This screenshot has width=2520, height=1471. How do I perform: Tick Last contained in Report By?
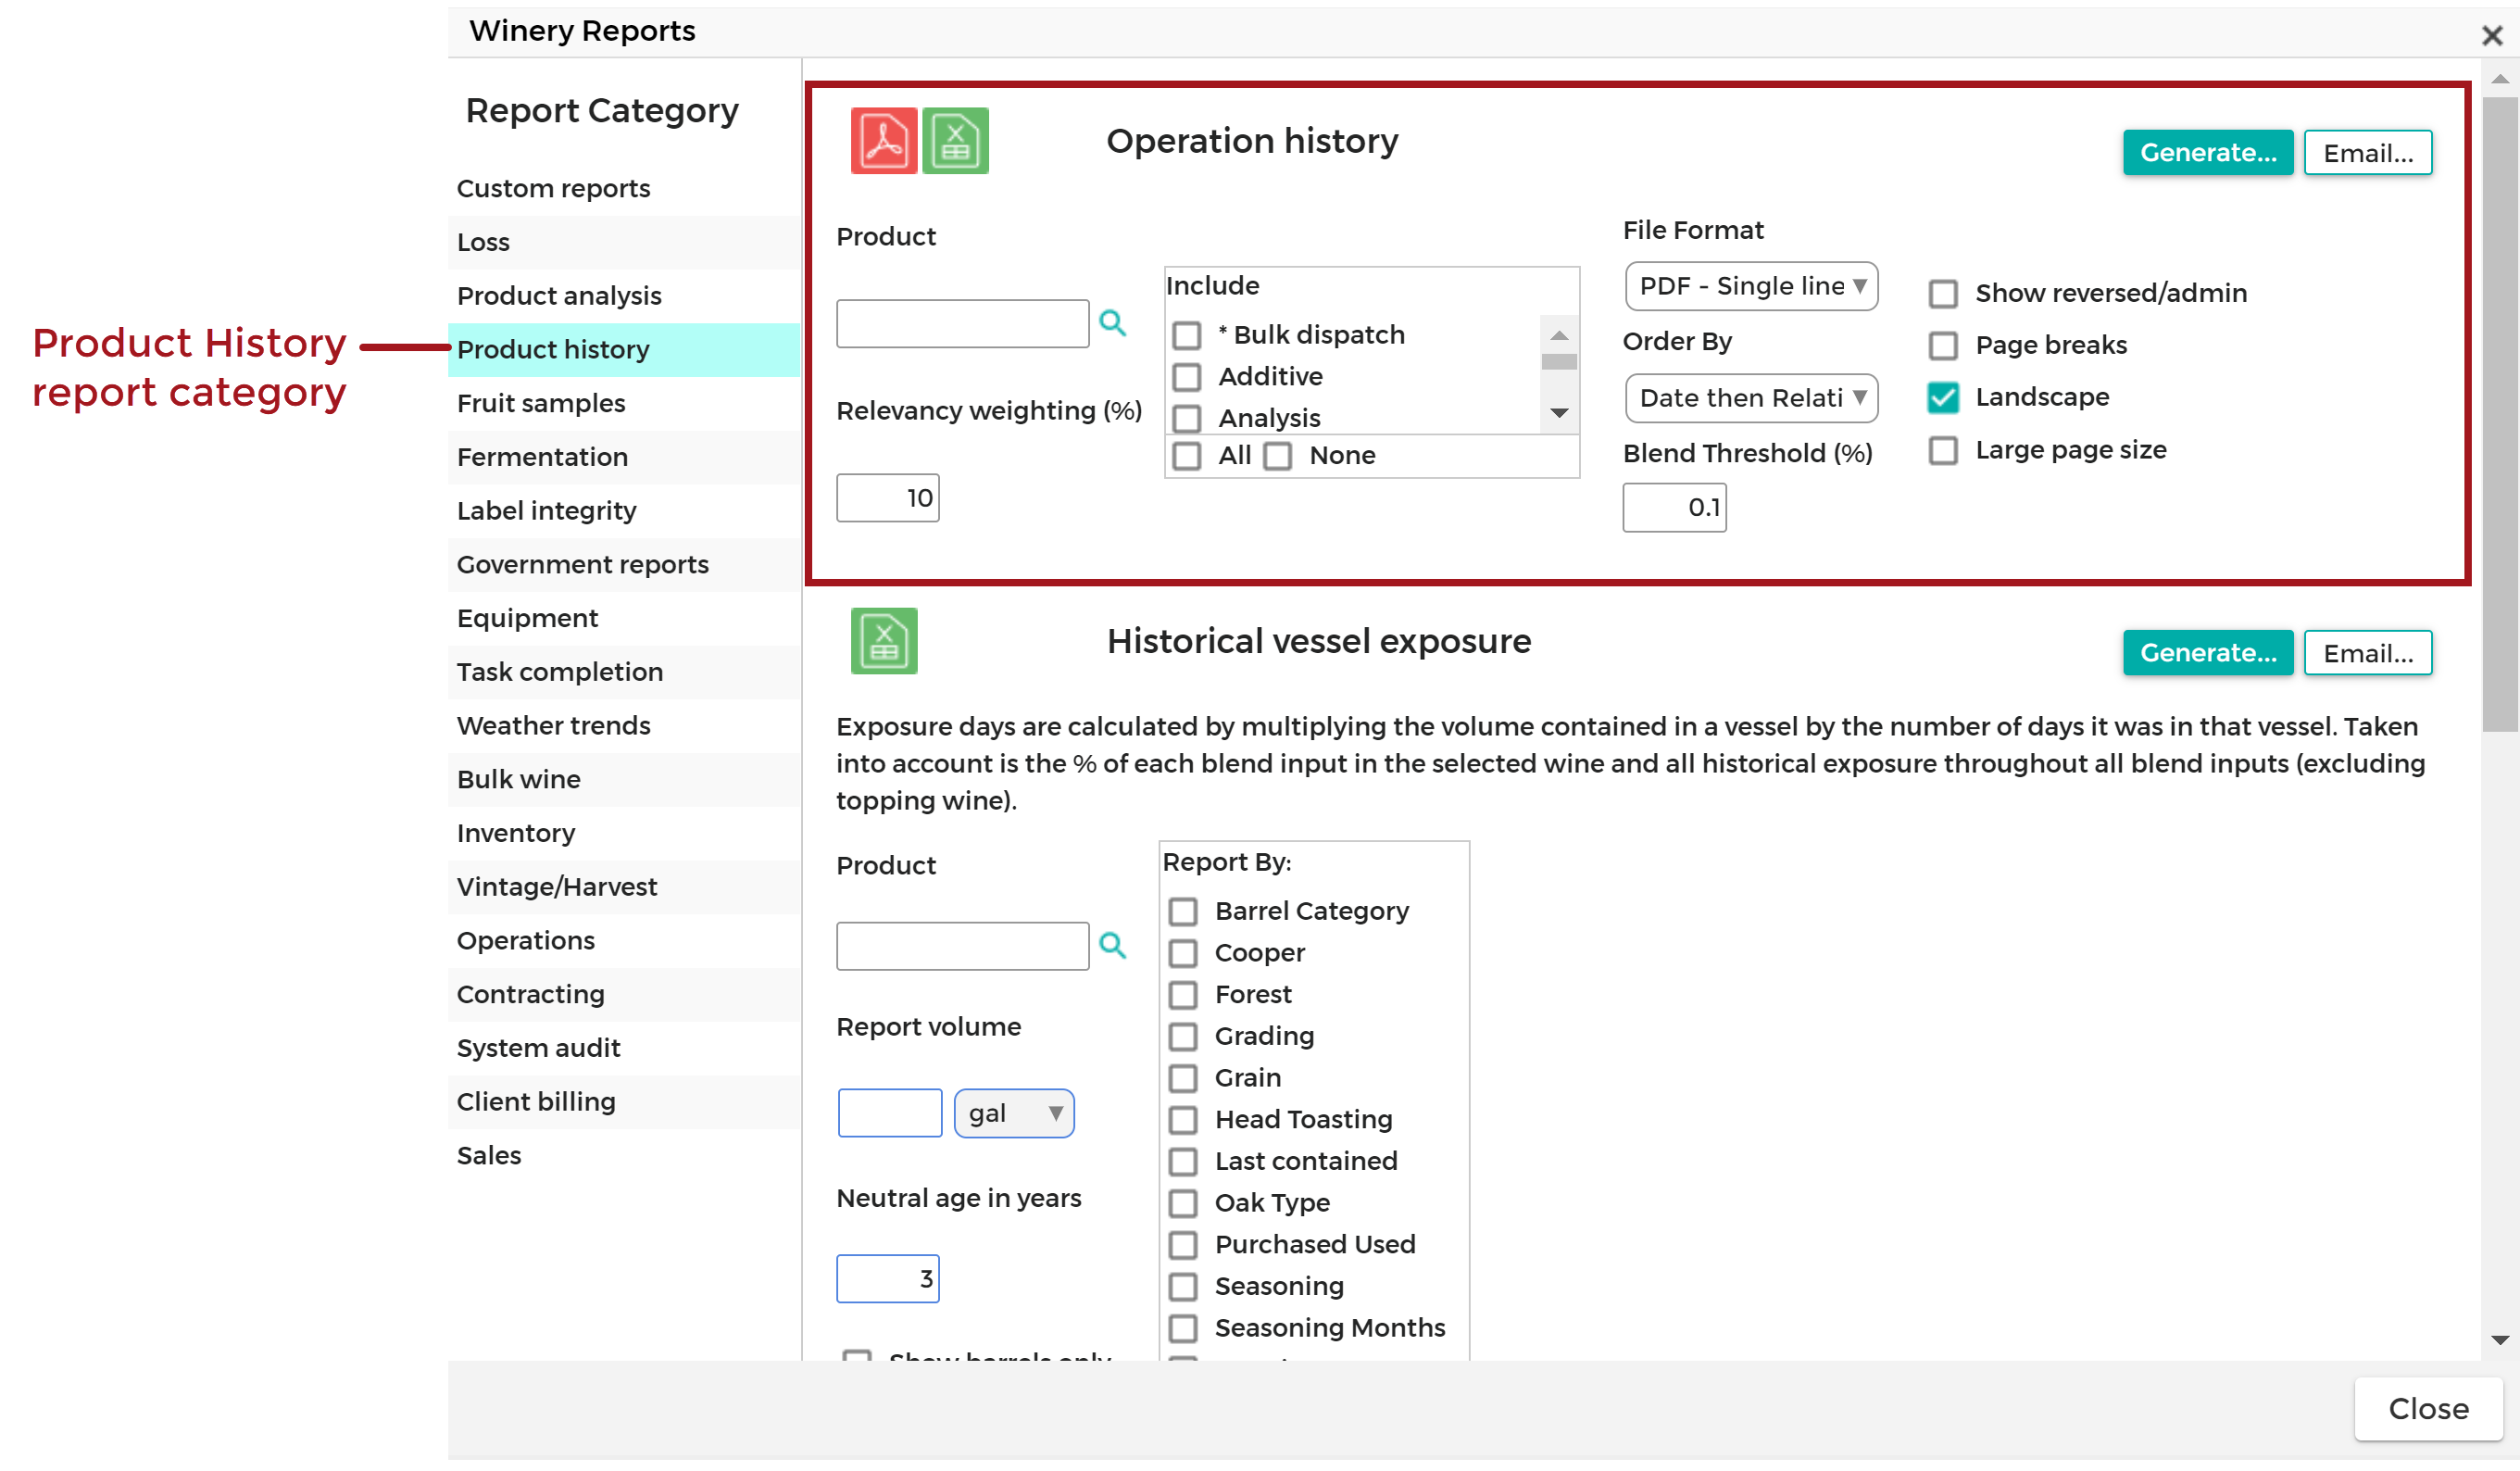pos(1183,1162)
